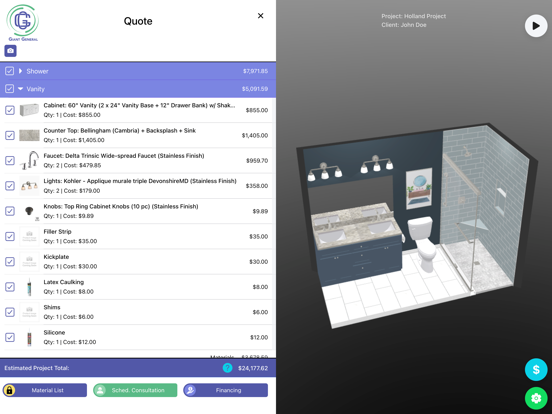The image size is (552, 414).
Task: Click the cabinet knob thumbnail
Action: (x=29, y=211)
